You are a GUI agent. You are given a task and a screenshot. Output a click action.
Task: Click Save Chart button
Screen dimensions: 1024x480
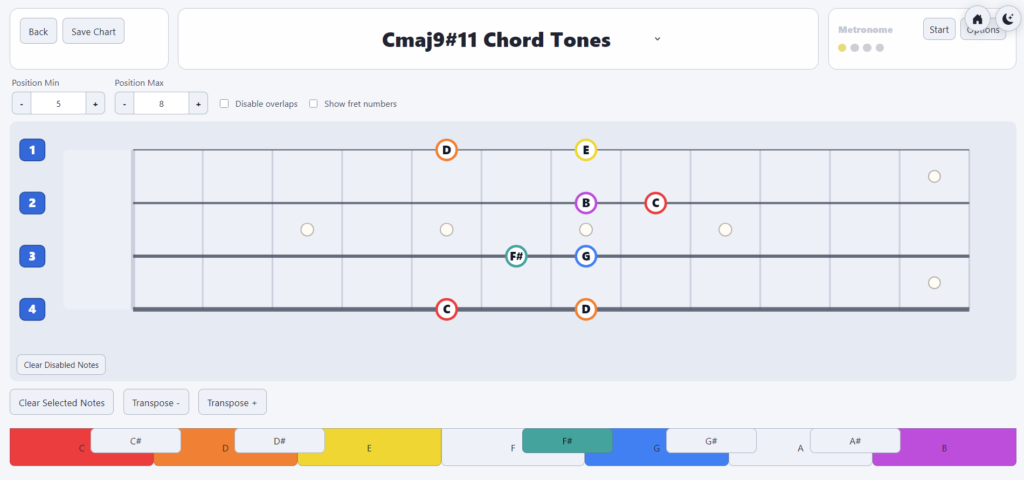pyautogui.click(x=93, y=31)
